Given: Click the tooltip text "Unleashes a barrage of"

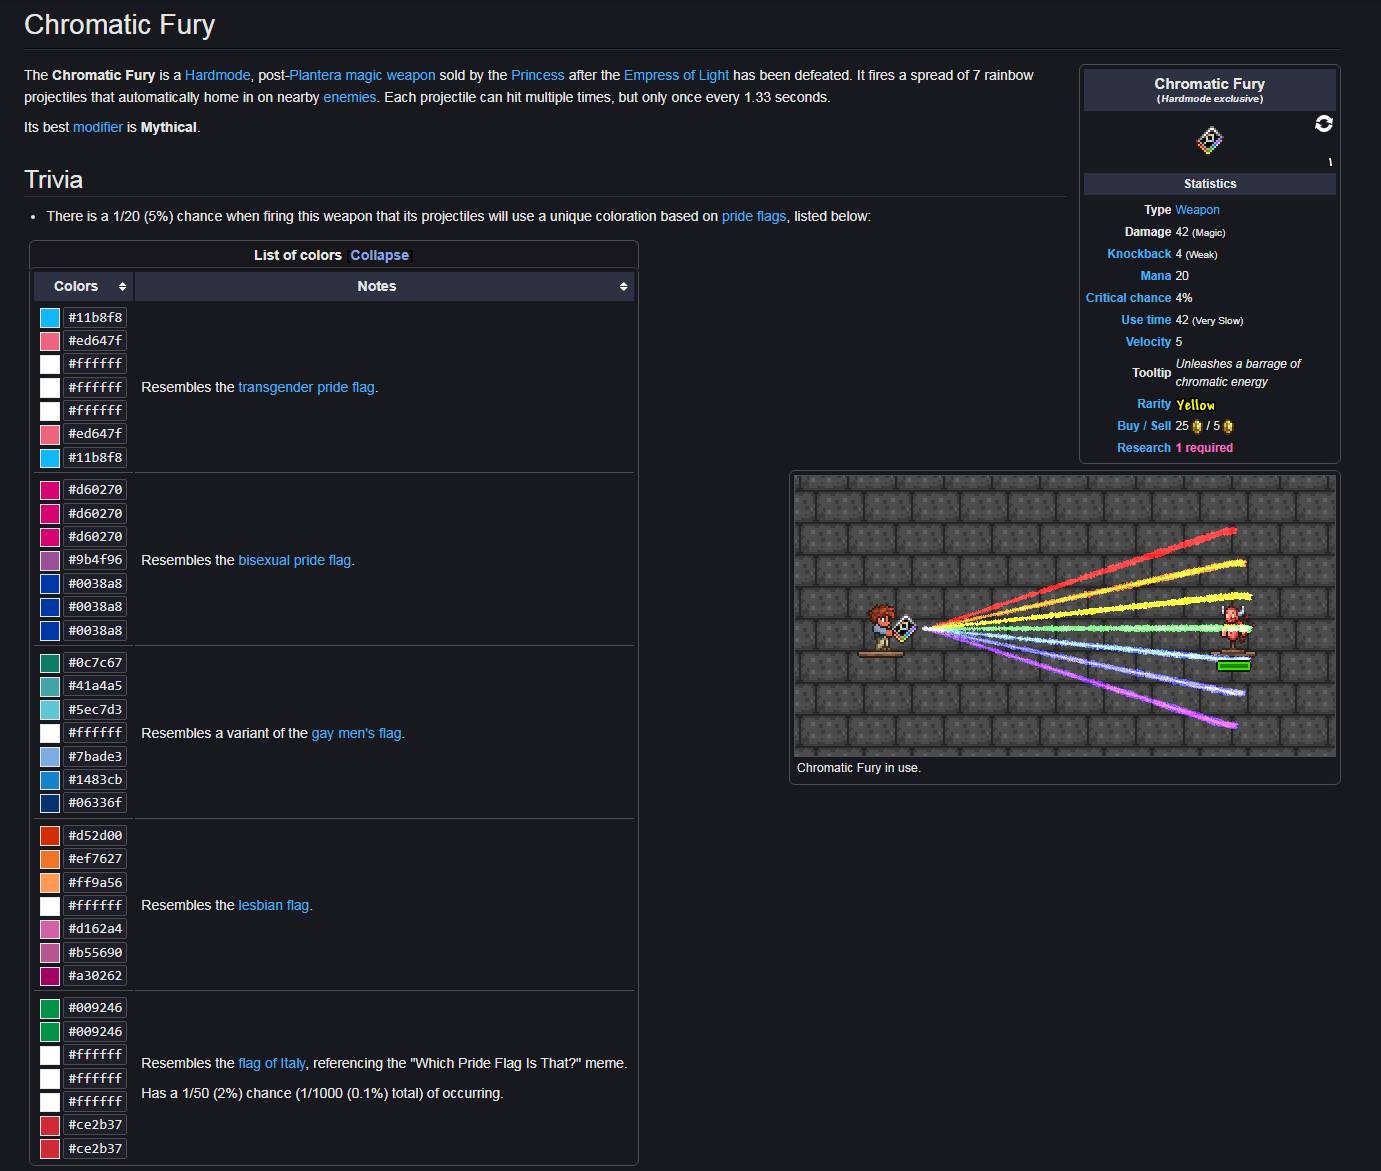Looking at the screenshot, I should [1238, 364].
